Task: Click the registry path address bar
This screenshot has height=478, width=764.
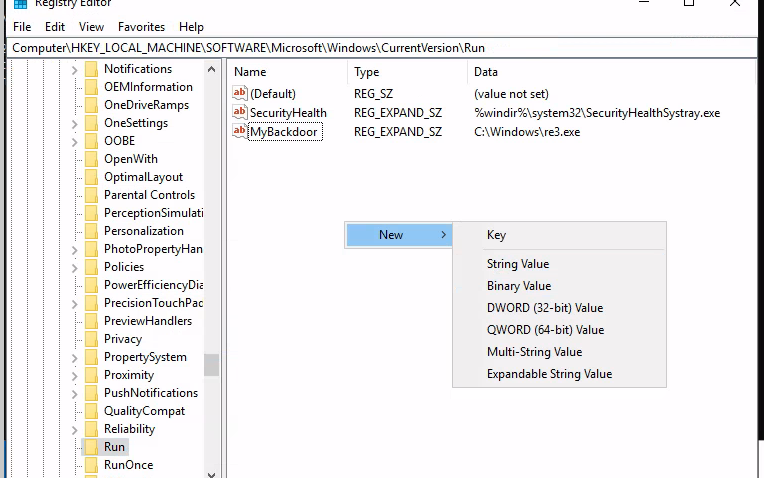Action: click(x=382, y=48)
